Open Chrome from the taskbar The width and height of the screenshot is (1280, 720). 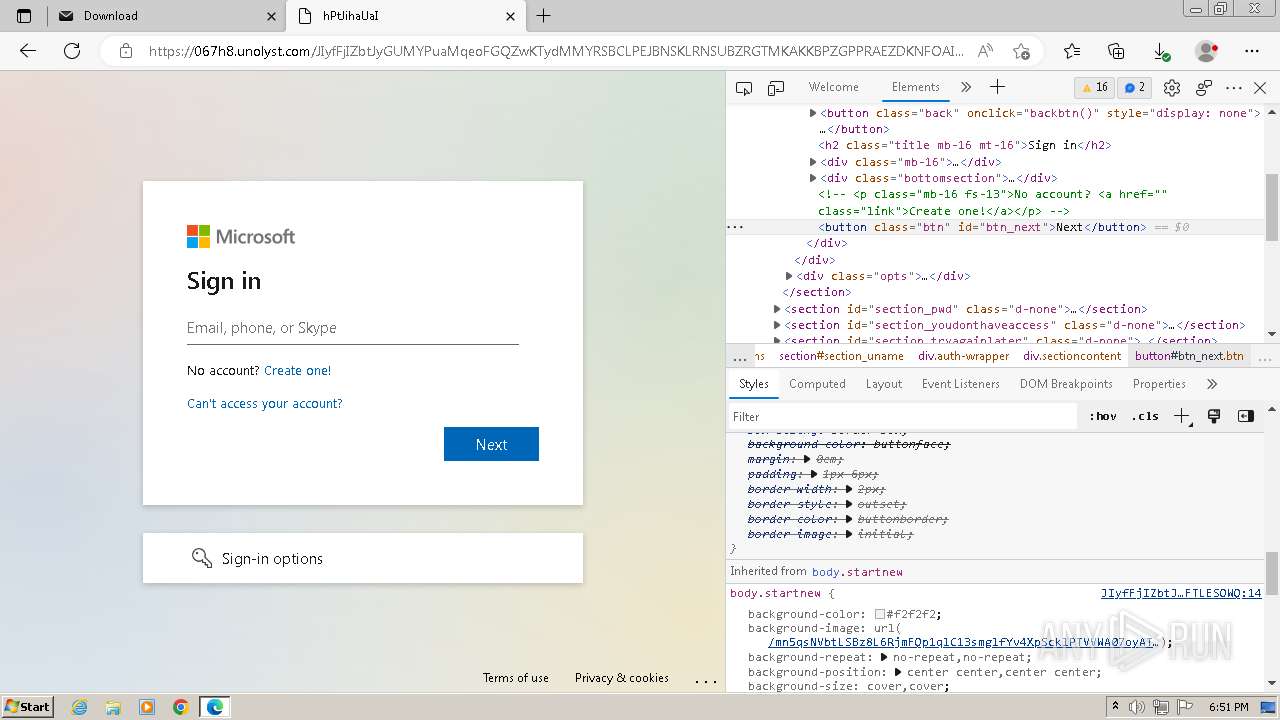(x=180, y=707)
